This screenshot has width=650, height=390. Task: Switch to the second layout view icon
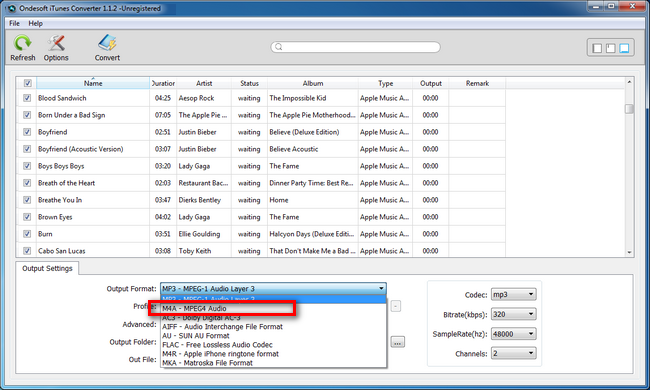tap(611, 48)
